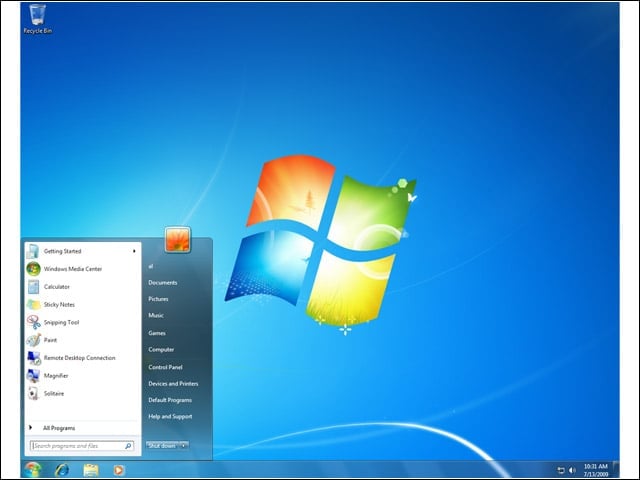Viewport: 640px width, 480px height.
Task: Expand the Getting Started submenu arrow
Action: [x=134, y=251]
